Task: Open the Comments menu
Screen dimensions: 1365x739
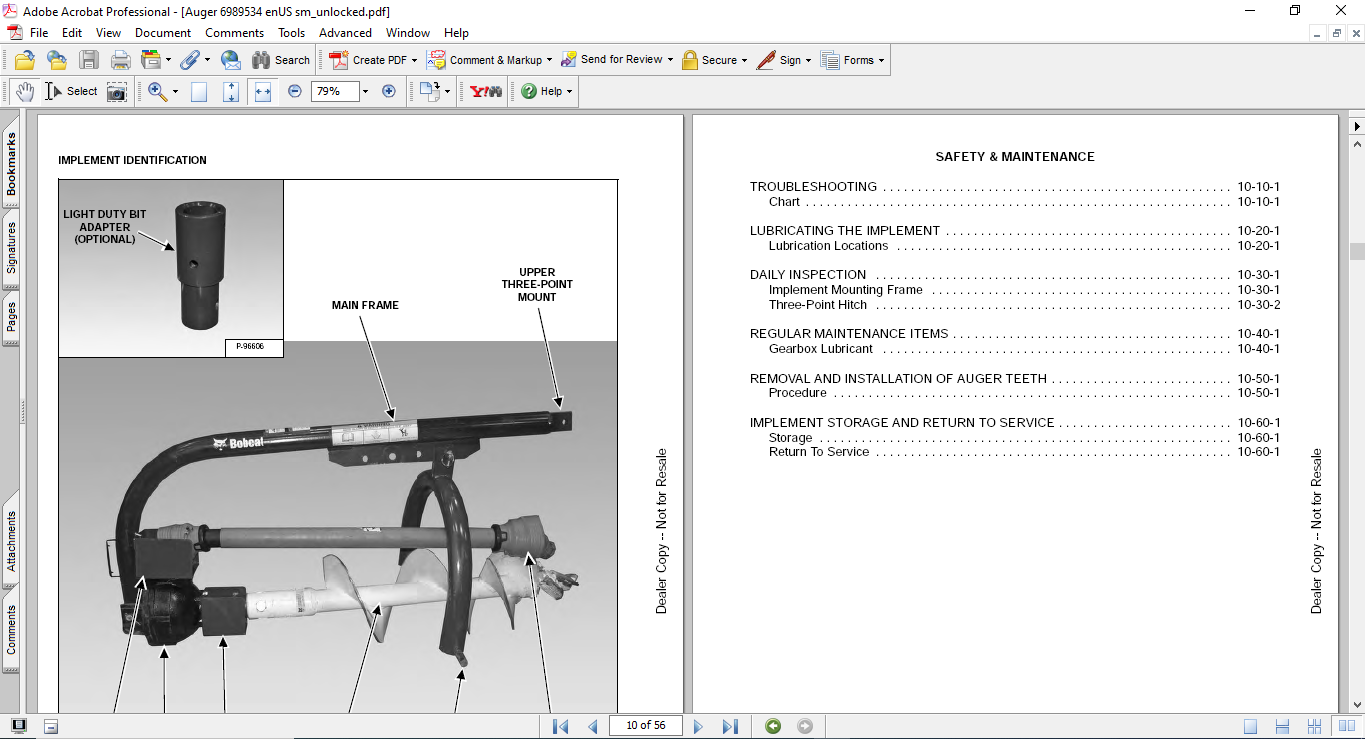Action: click(x=235, y=33)
